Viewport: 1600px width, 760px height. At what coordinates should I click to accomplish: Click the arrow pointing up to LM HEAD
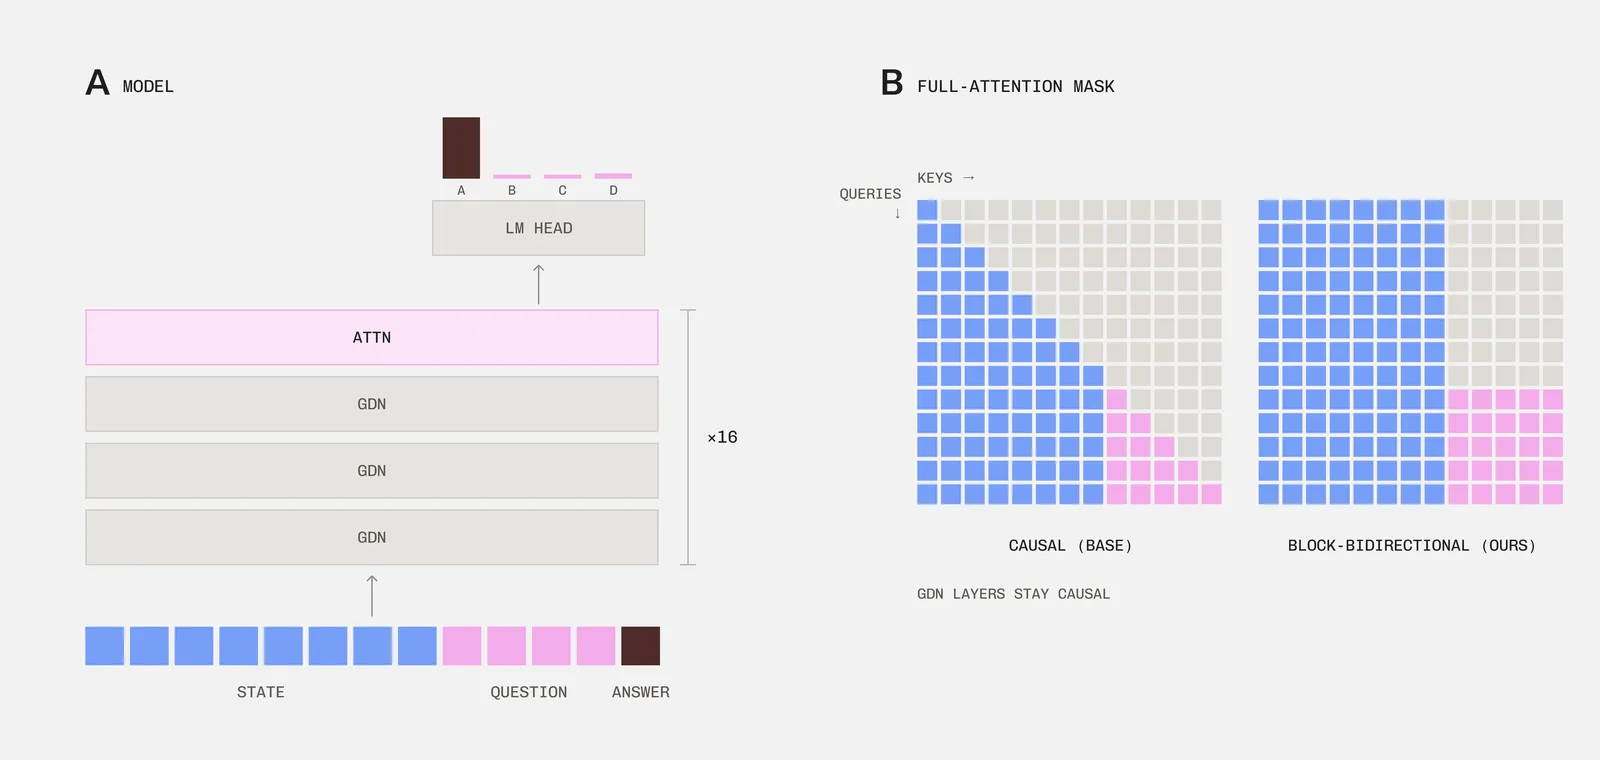click(539, 284)
